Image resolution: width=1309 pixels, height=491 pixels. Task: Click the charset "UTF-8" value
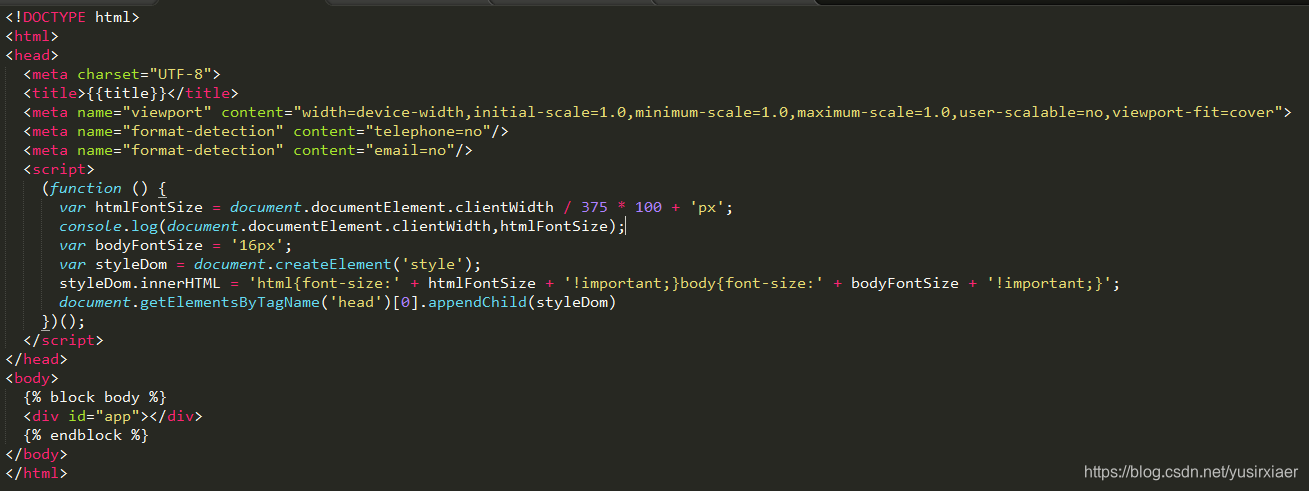(180, 74)
